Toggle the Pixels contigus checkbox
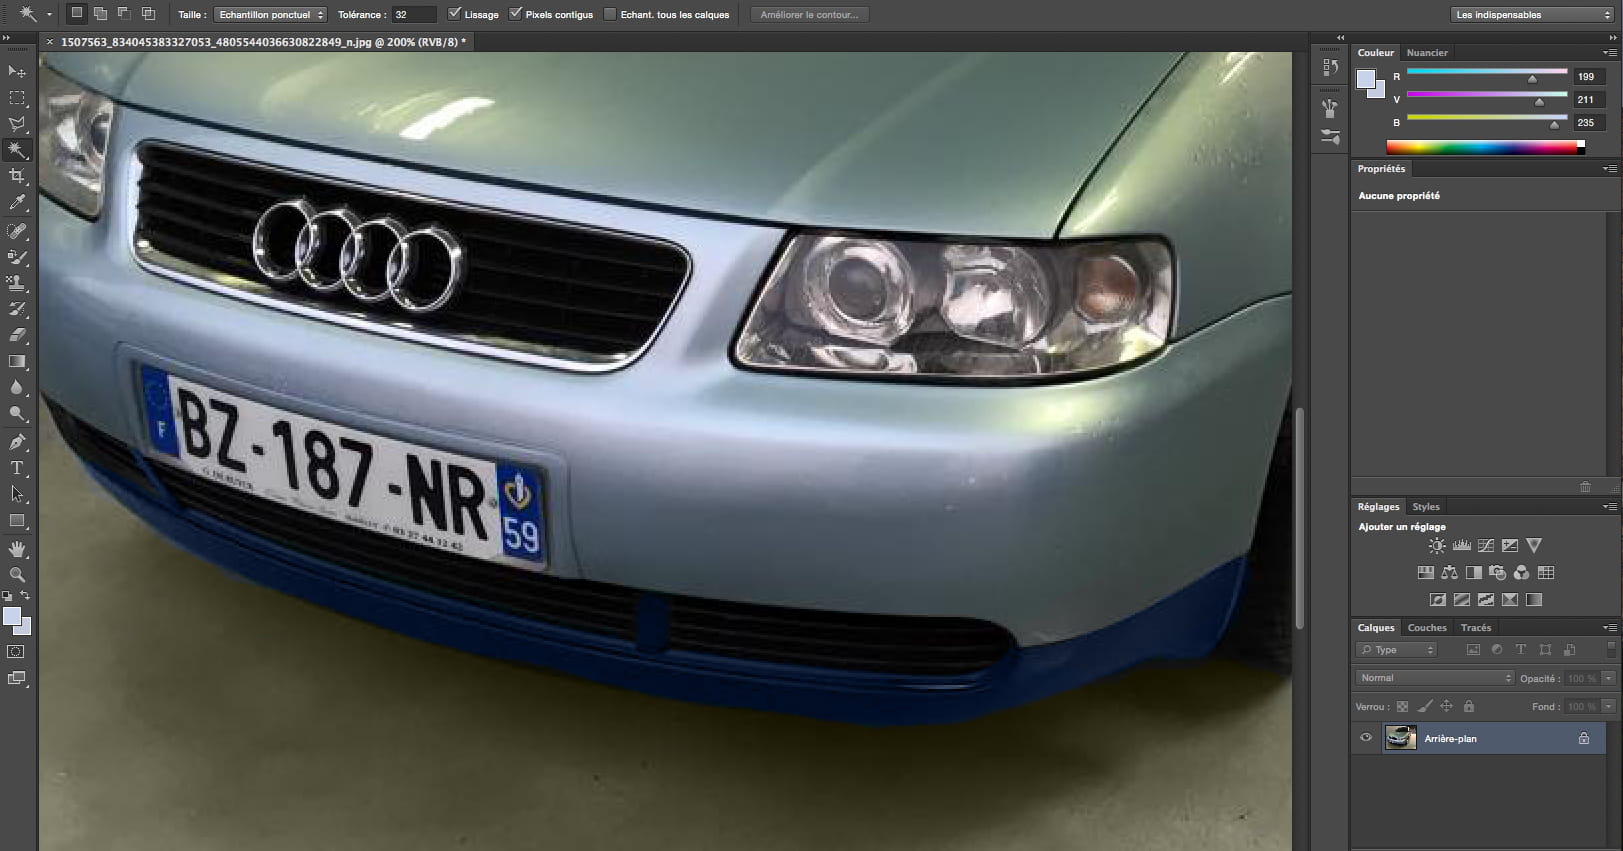 coord(516,14)
